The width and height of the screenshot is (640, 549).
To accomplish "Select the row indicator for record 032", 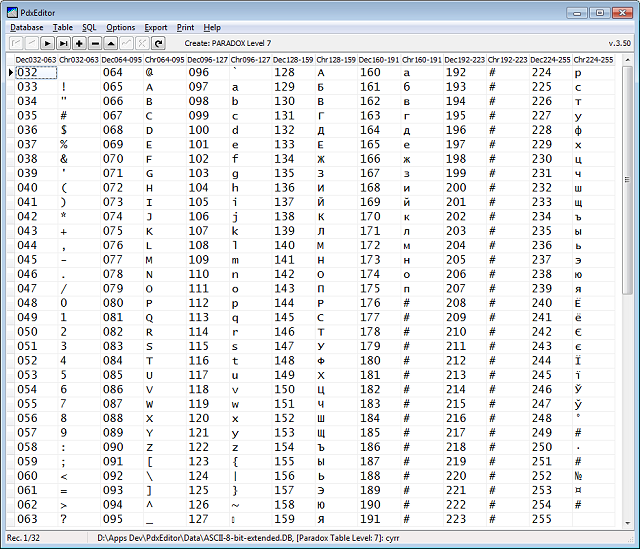I will tap(11, 73).
